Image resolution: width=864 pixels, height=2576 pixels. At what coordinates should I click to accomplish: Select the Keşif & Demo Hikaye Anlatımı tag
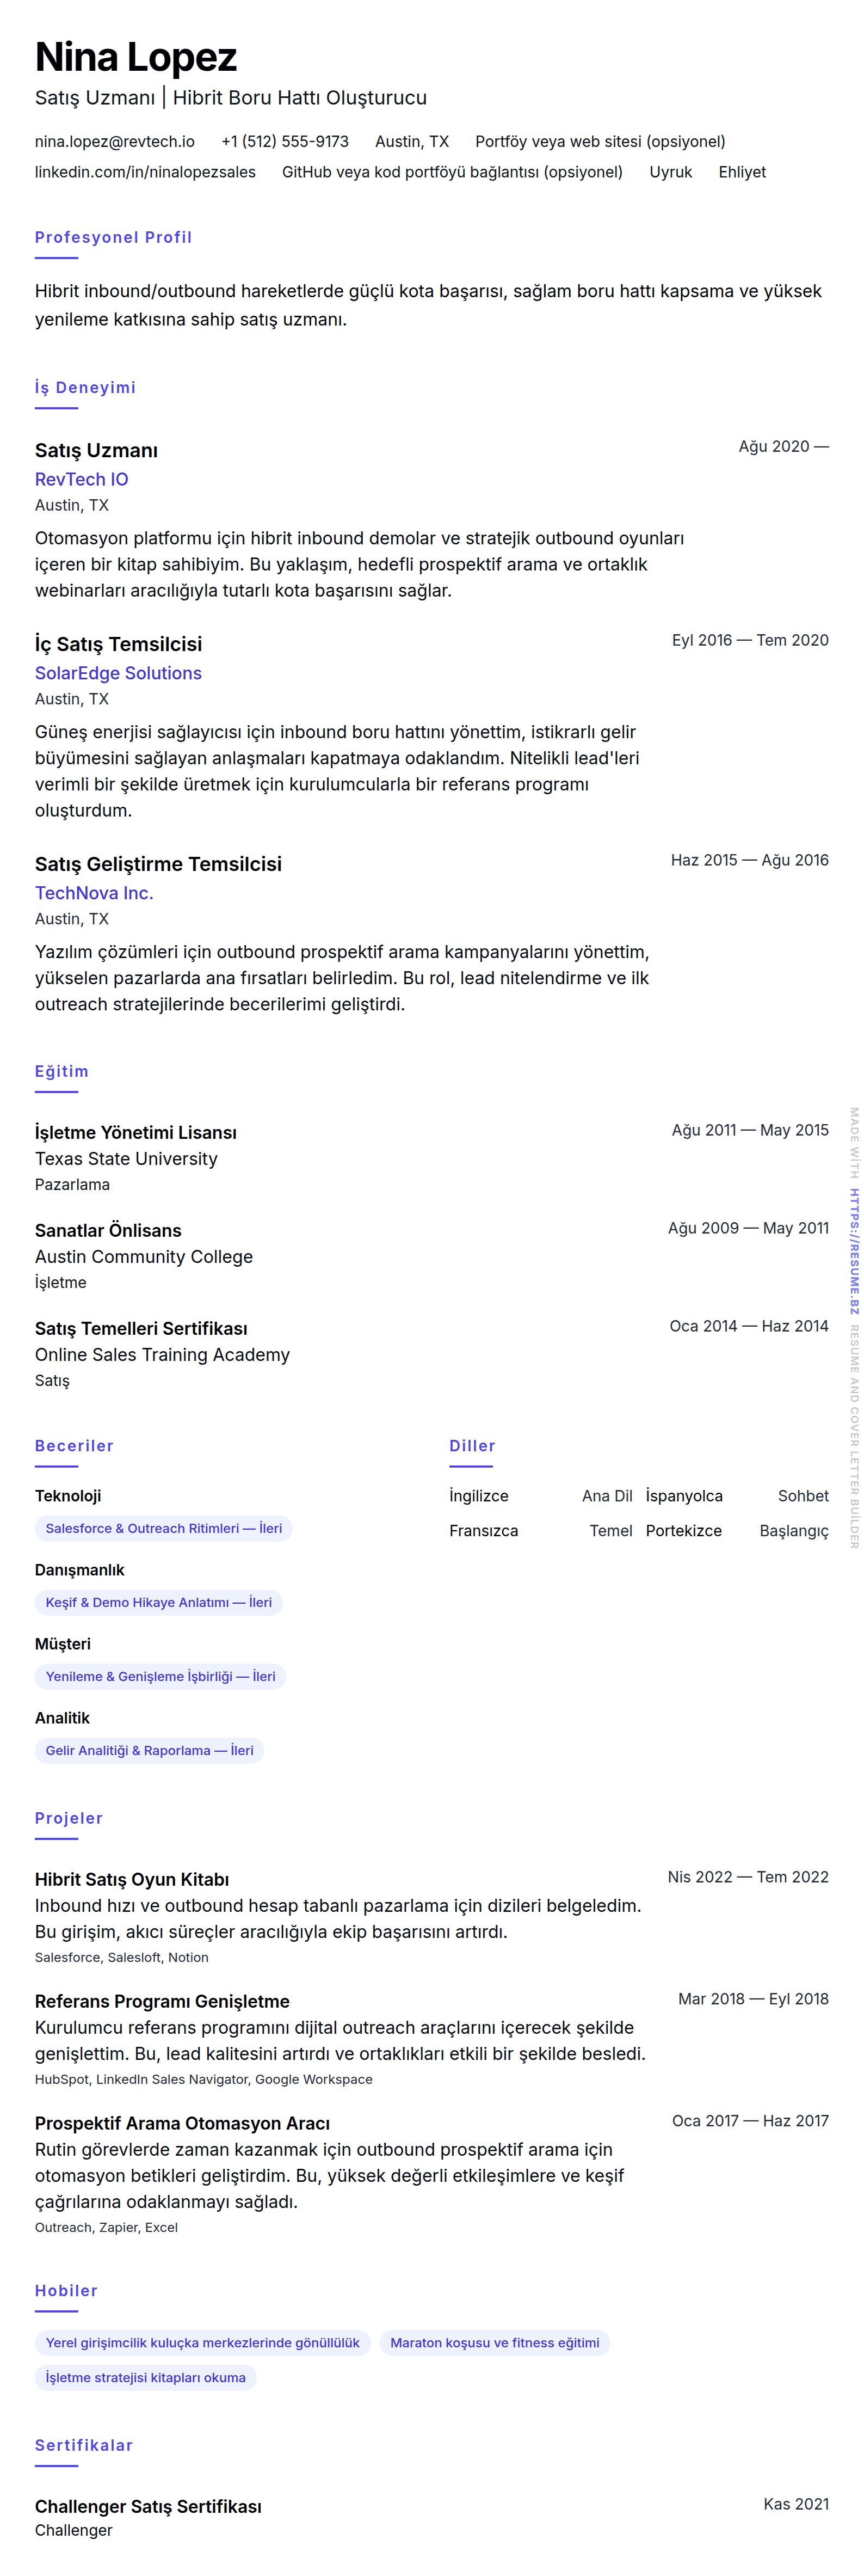(158, 1602)
